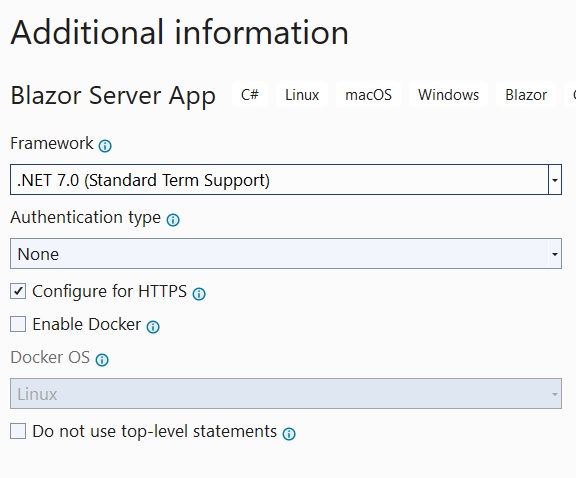Screen dimensions: 576x478
Task: Click the Configure for HTTPS info icon
Action: pyautogui.click(x=199, y=294)
